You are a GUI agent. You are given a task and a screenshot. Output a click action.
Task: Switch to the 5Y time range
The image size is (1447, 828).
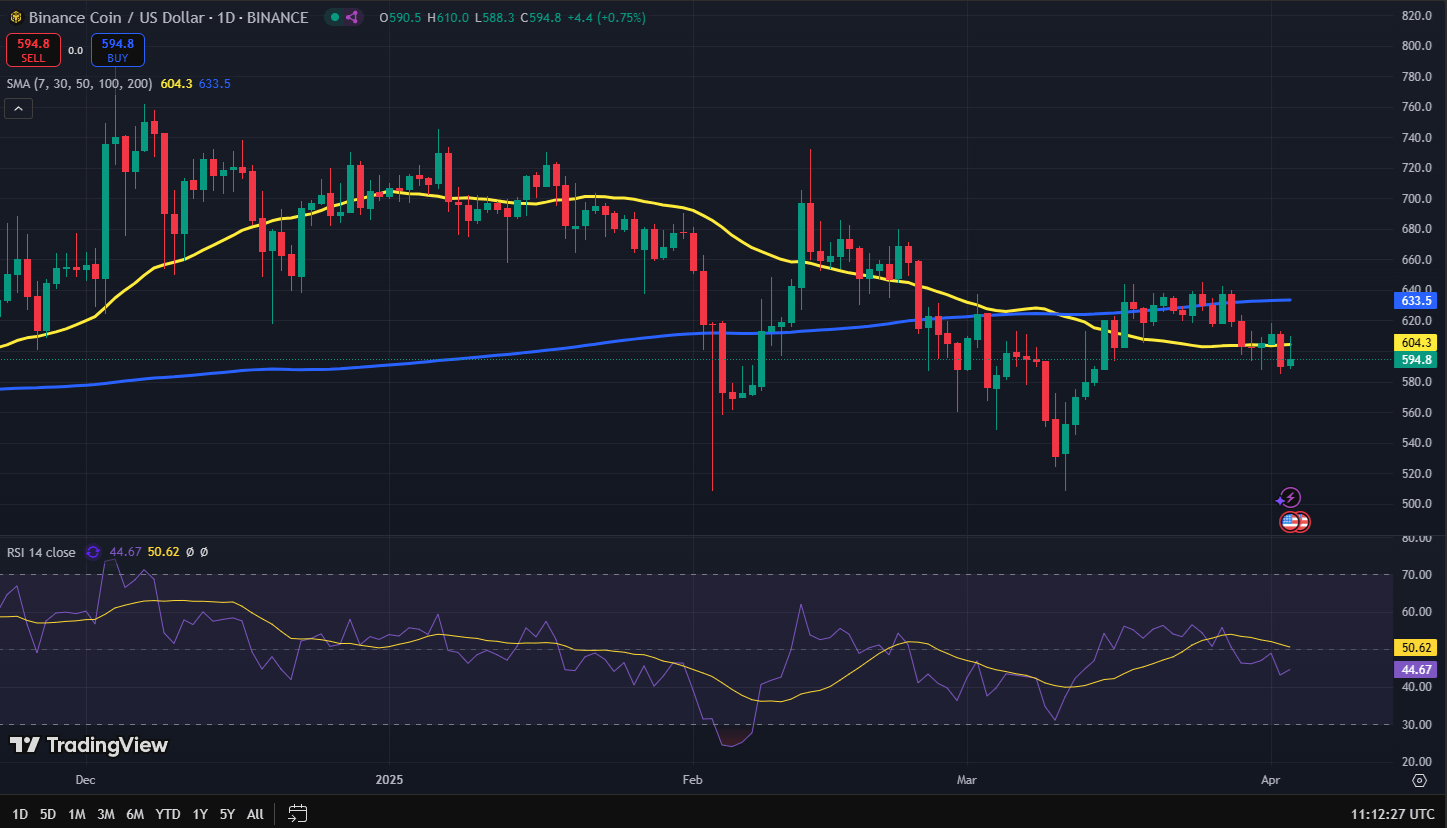pyautogui.click(x=227, y=814)
